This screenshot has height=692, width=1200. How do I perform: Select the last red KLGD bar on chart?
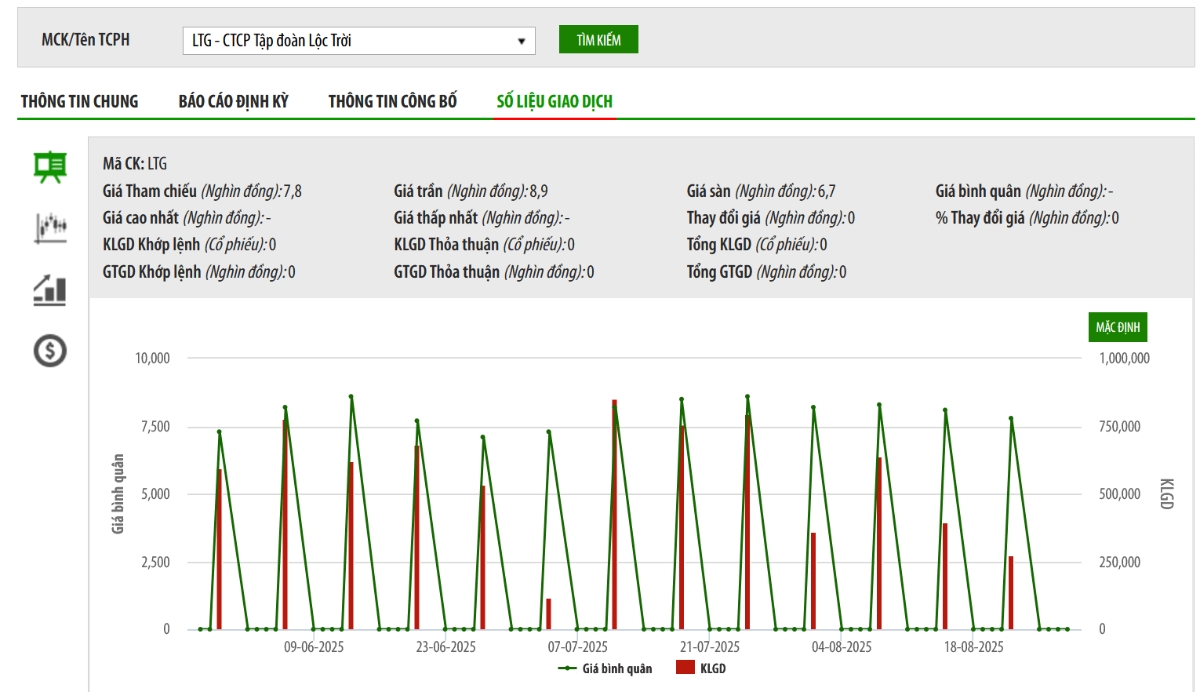[x=1011, y=592]
